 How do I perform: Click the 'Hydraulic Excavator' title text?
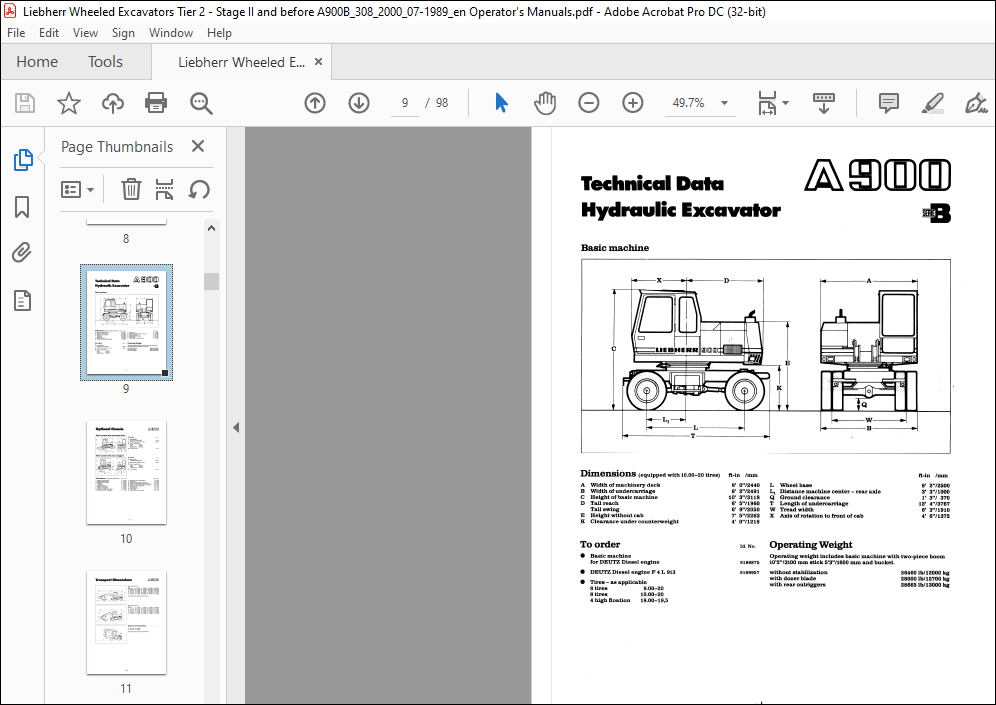pyautogui.click(x=680, y=210)
